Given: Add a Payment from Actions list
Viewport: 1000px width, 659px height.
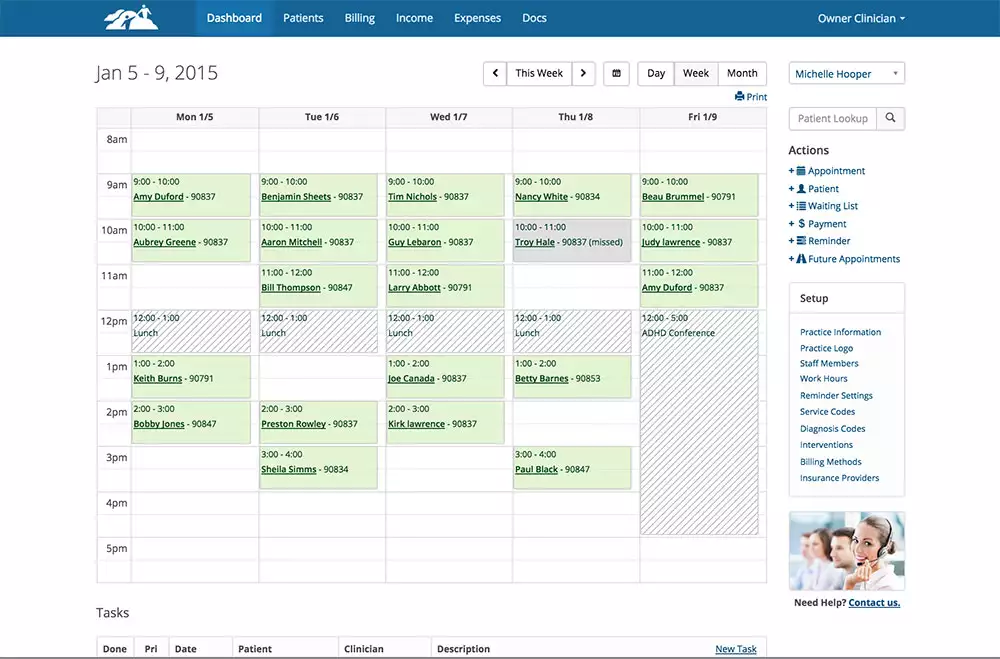Looking at the screenshot, I should coord(826,224).
